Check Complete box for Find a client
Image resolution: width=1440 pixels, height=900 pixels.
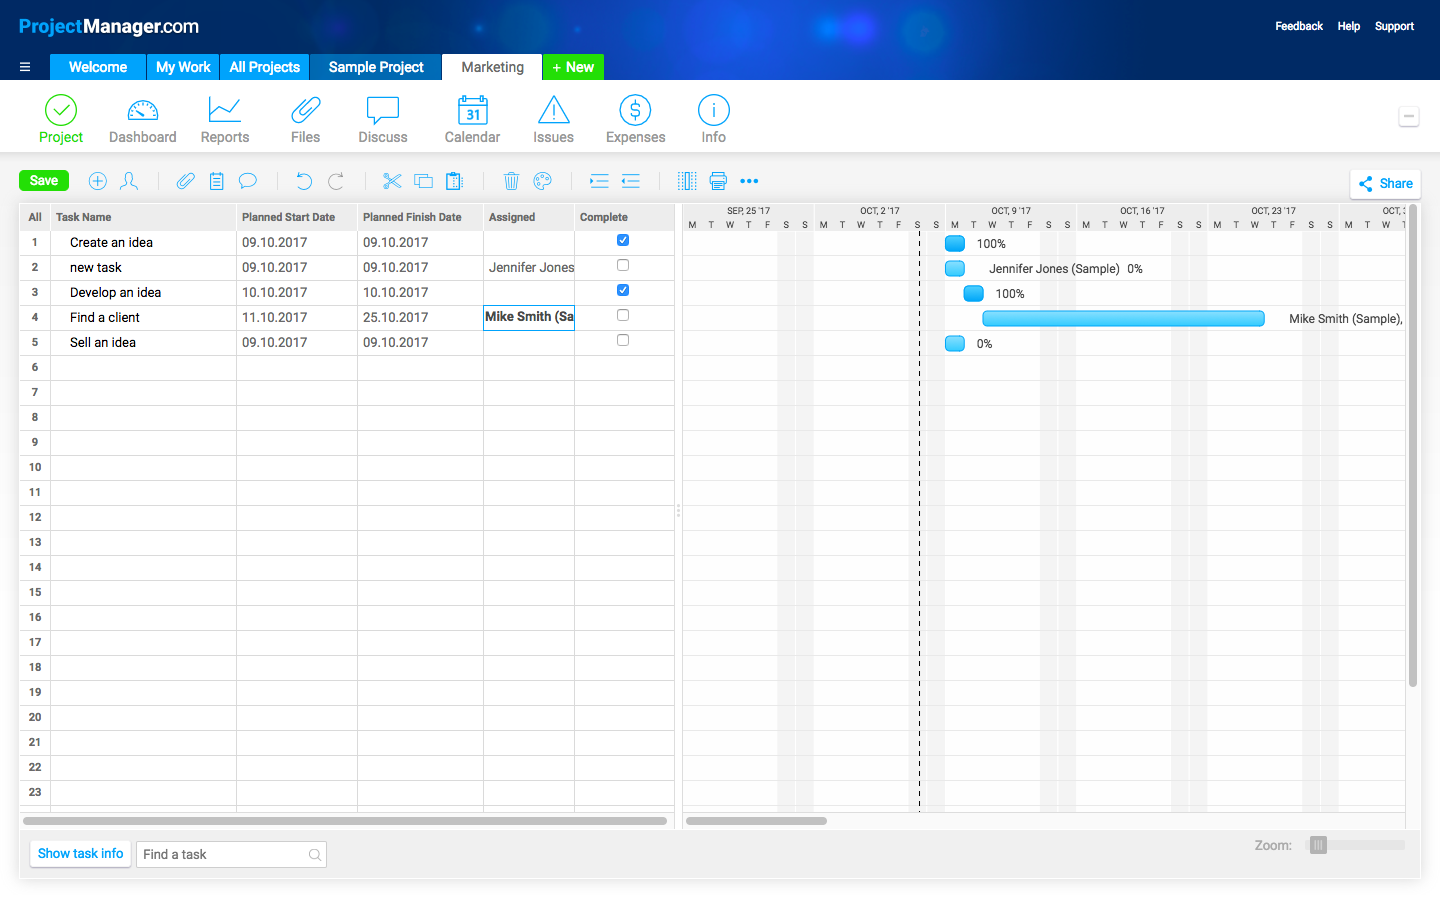[623, 315]
